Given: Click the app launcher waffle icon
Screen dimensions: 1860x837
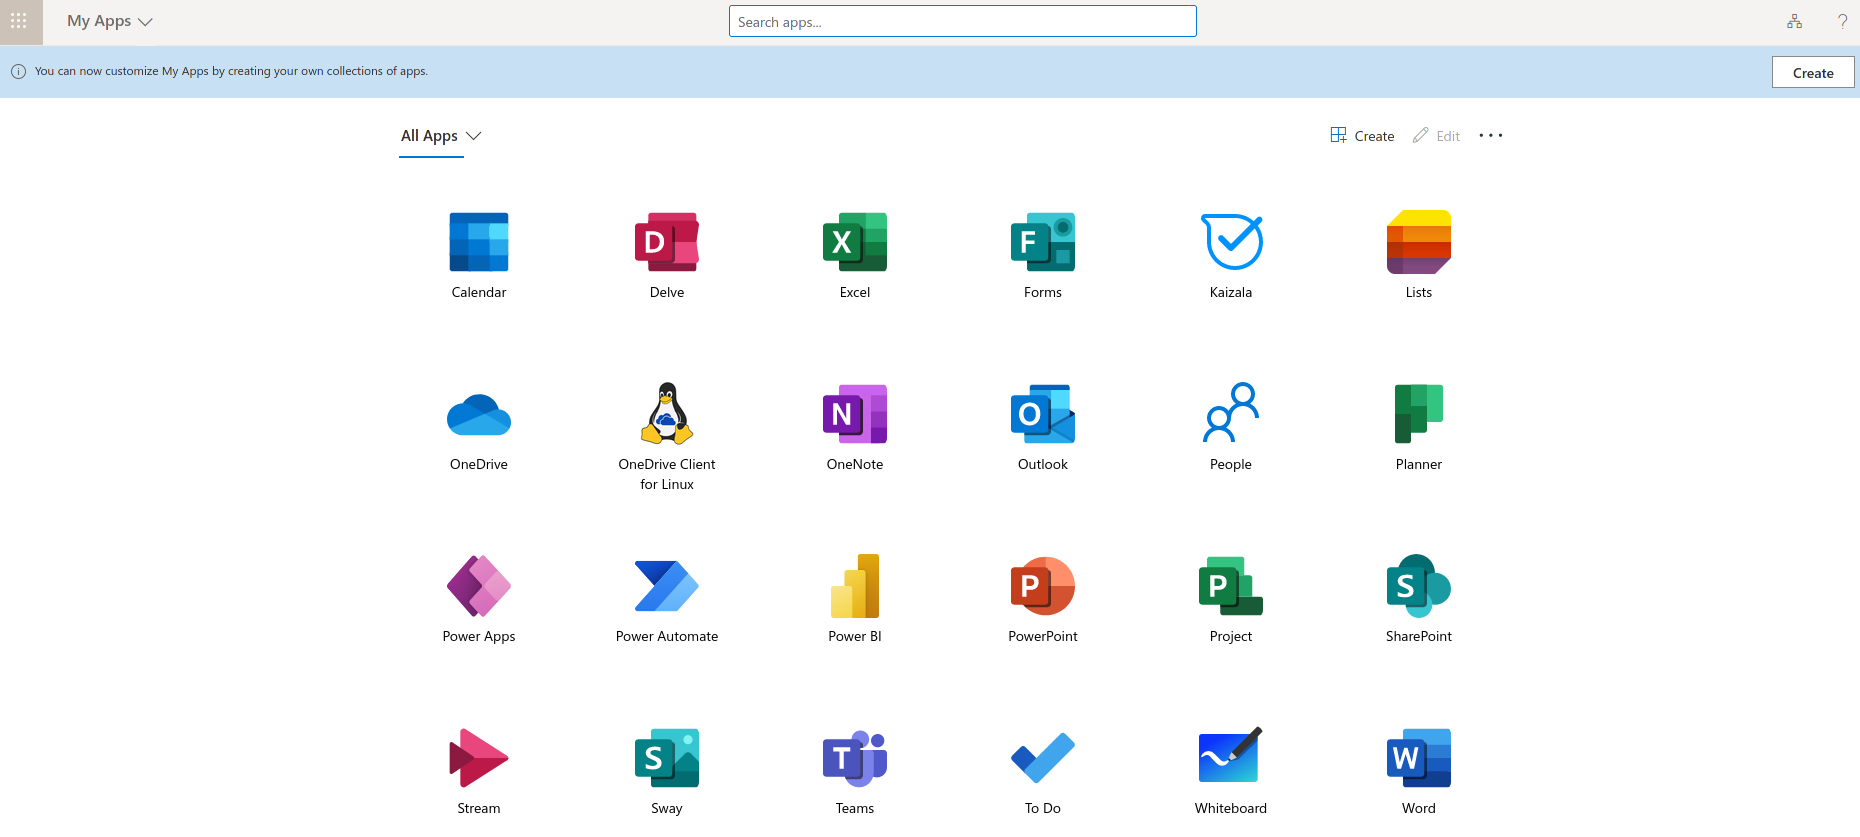Looking at the screenshot, I should click(19, 21).
